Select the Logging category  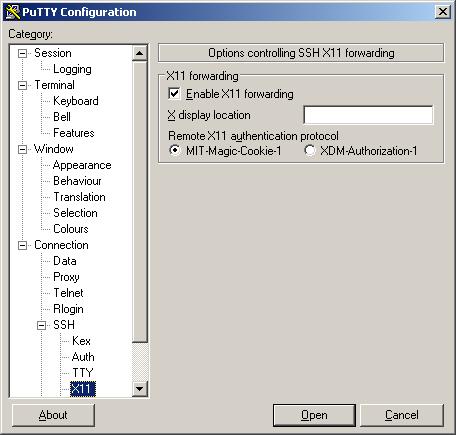[72, 69]
